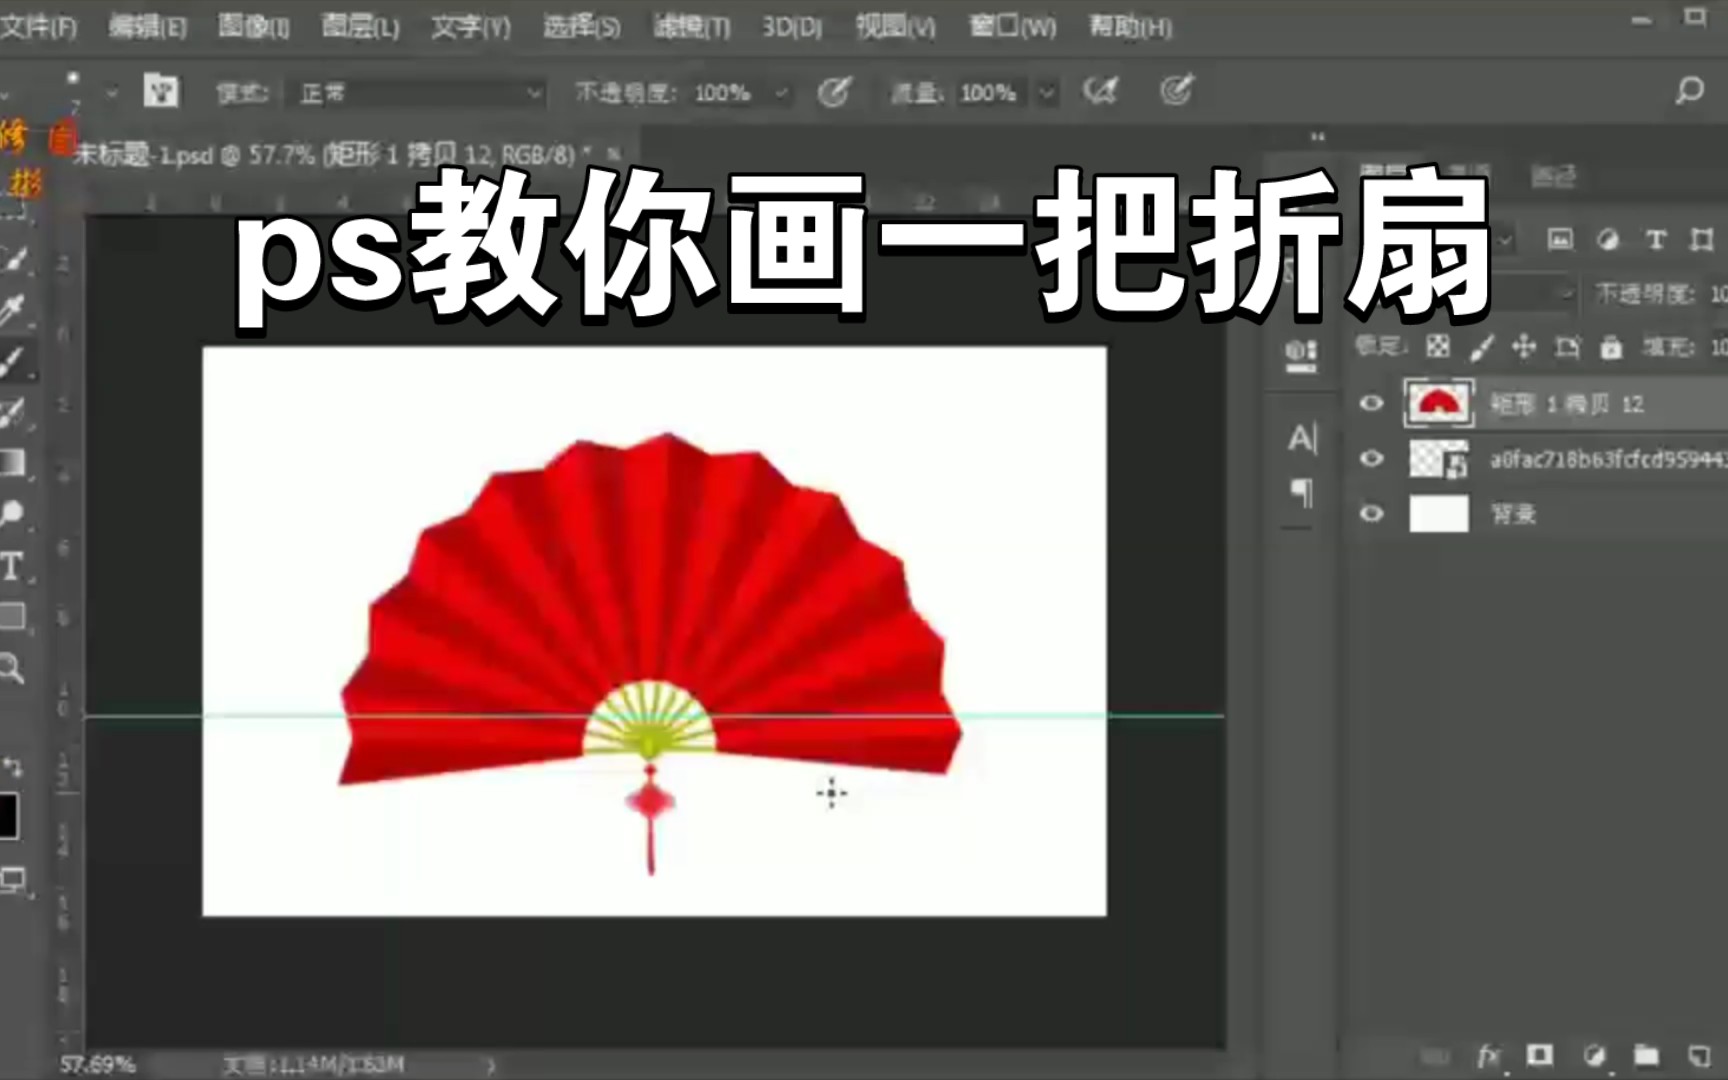Switch to the 3D menu
This screenshot has width=1728, height=1080.
point(793,26)
